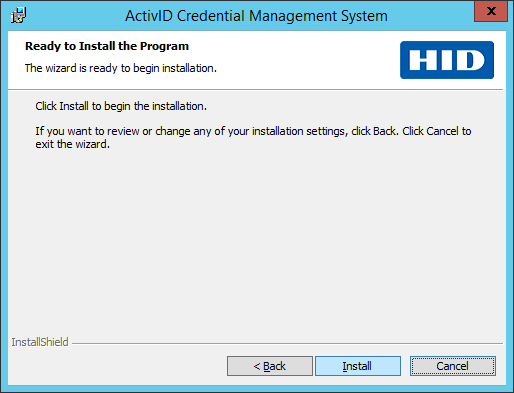
Task: Click the 'wizard is ready to begin' subtitle
Action: 121,68
